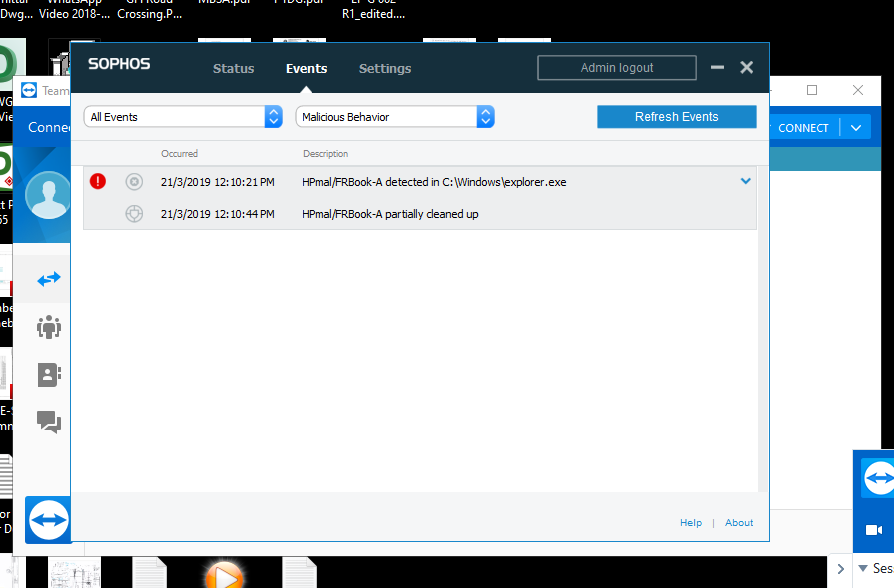Expand the HPmal/FRBook-A detection event chevron
The height and width of the screenshot is (588, 894).
pyautogui.click(x=745, y=182)
